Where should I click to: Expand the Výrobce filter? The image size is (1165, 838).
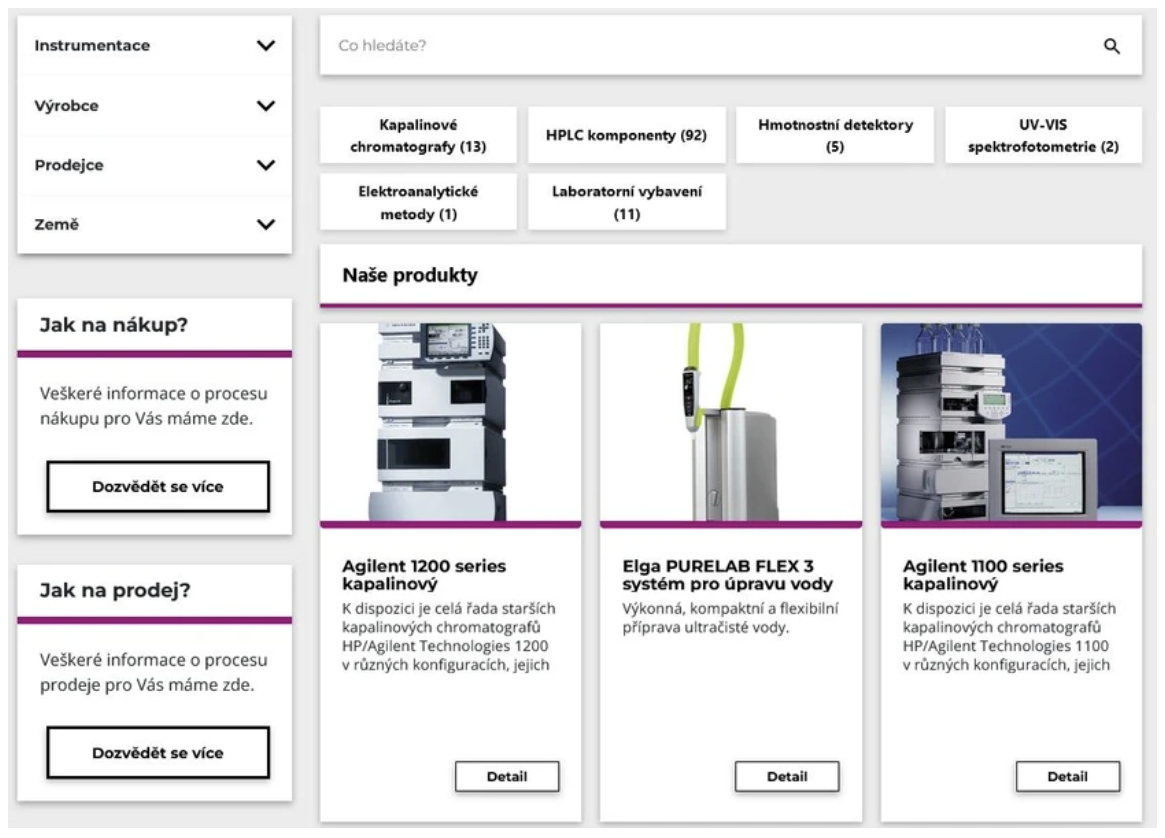155,105
